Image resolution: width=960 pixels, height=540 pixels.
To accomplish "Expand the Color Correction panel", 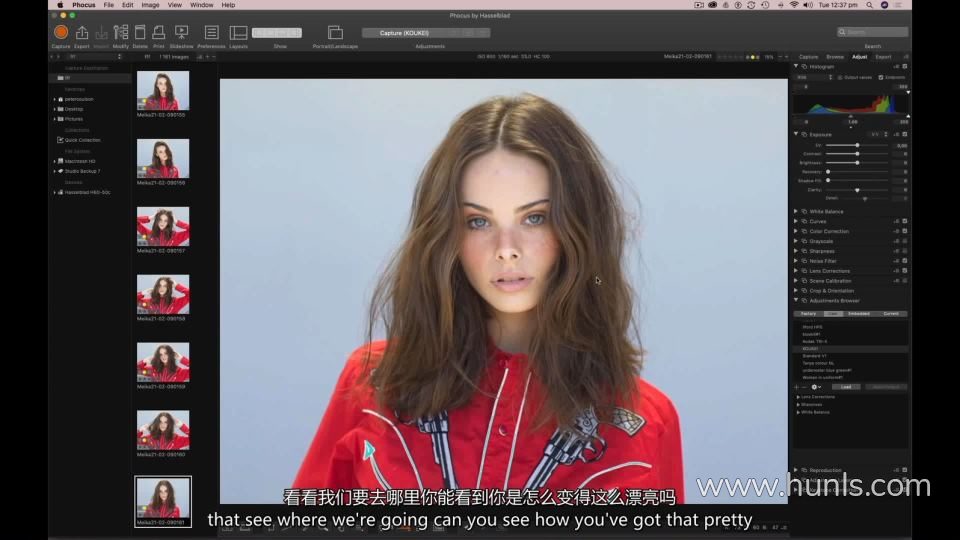I will (797, 231).
